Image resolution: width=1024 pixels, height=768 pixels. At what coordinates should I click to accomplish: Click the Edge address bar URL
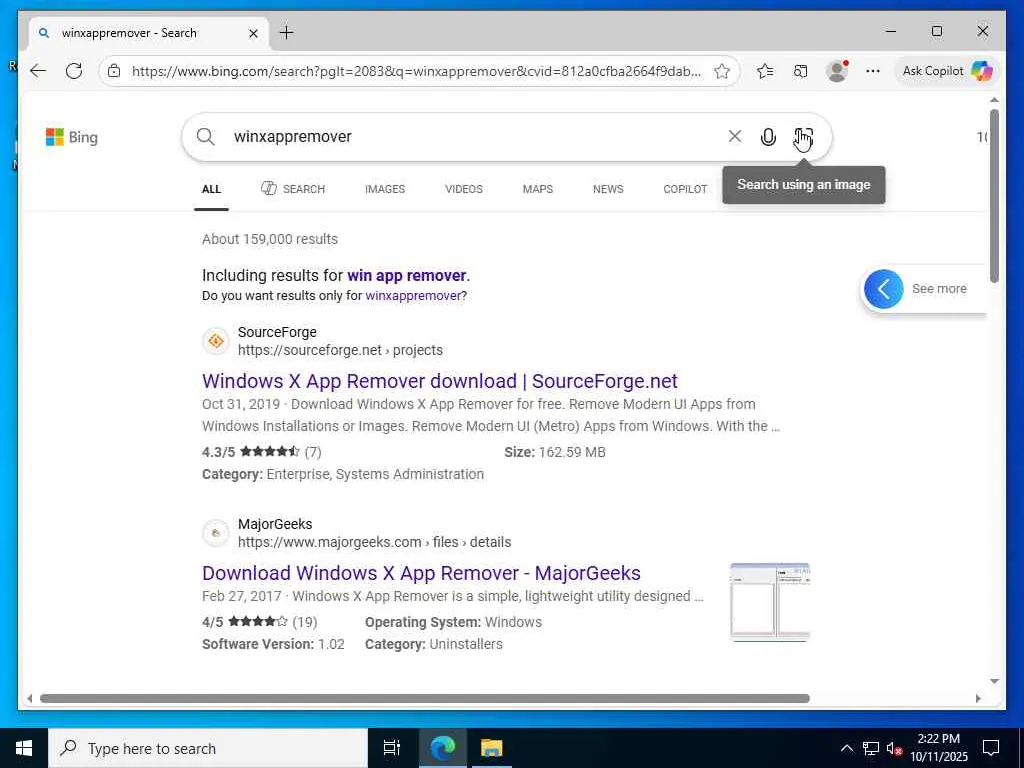(416, 71)
